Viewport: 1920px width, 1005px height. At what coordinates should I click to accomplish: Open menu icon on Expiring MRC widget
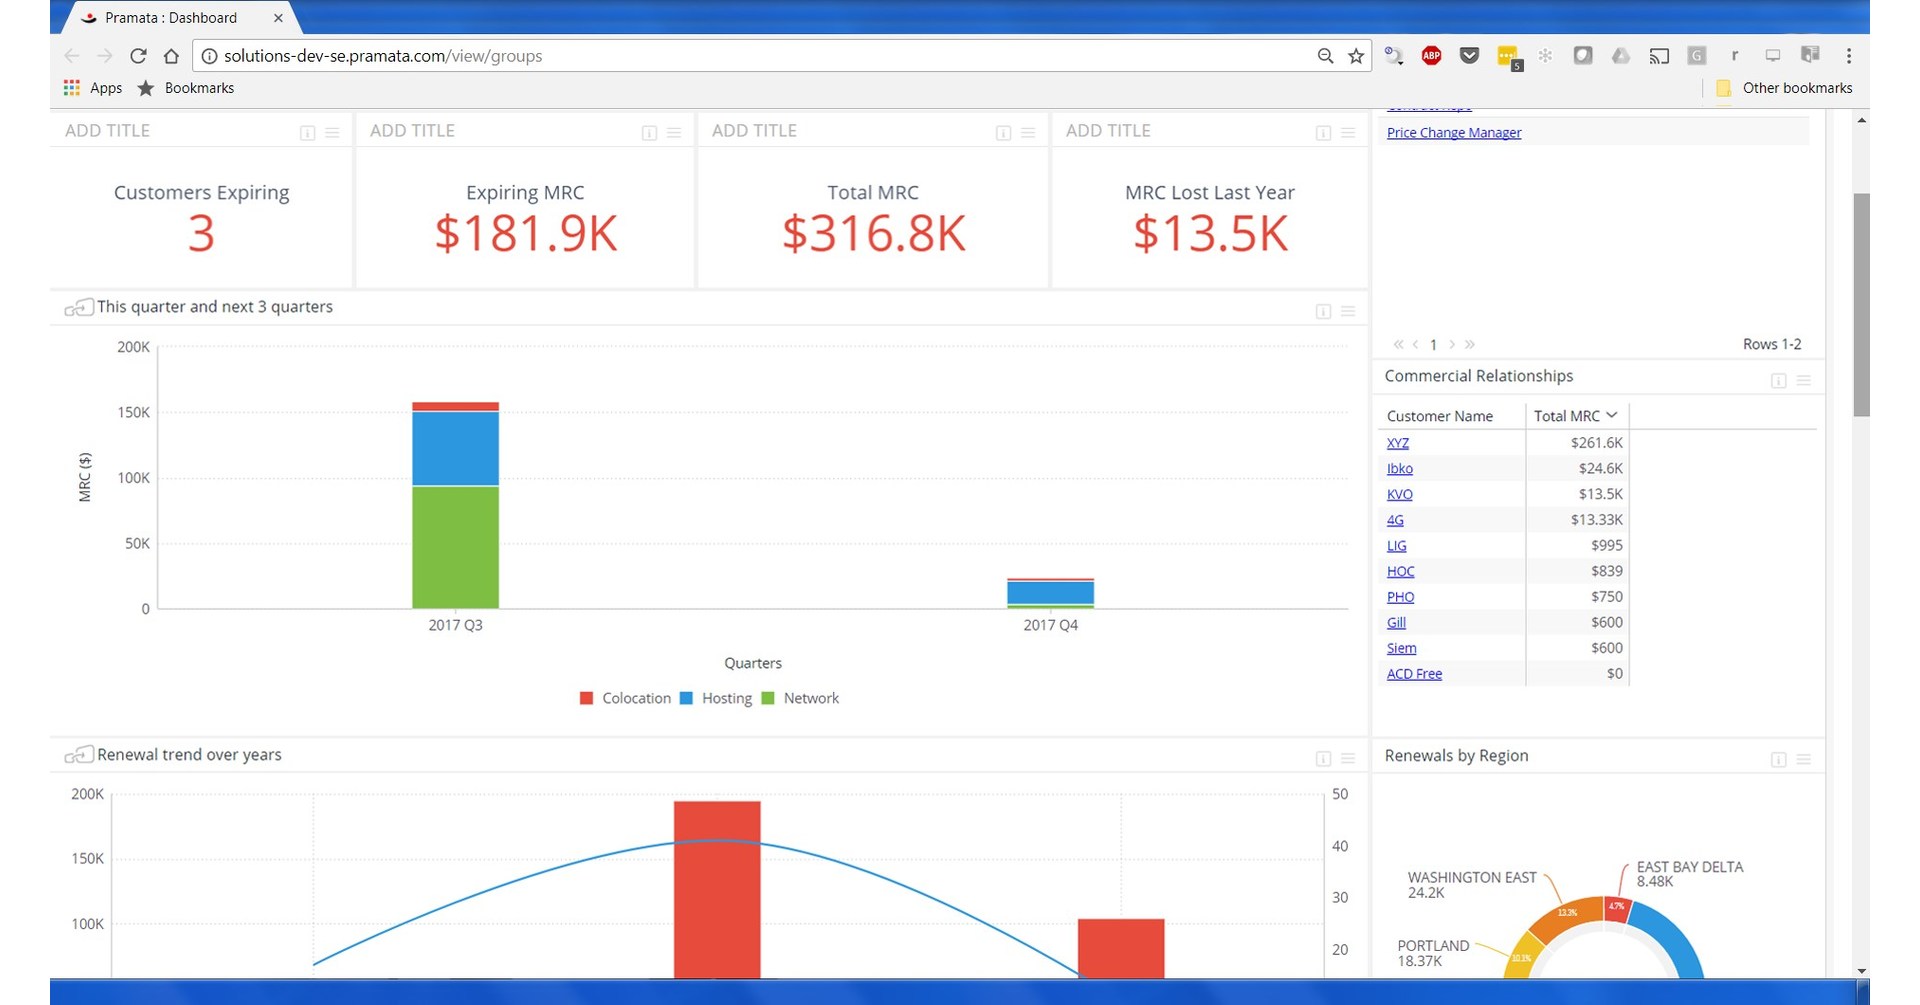674,133
